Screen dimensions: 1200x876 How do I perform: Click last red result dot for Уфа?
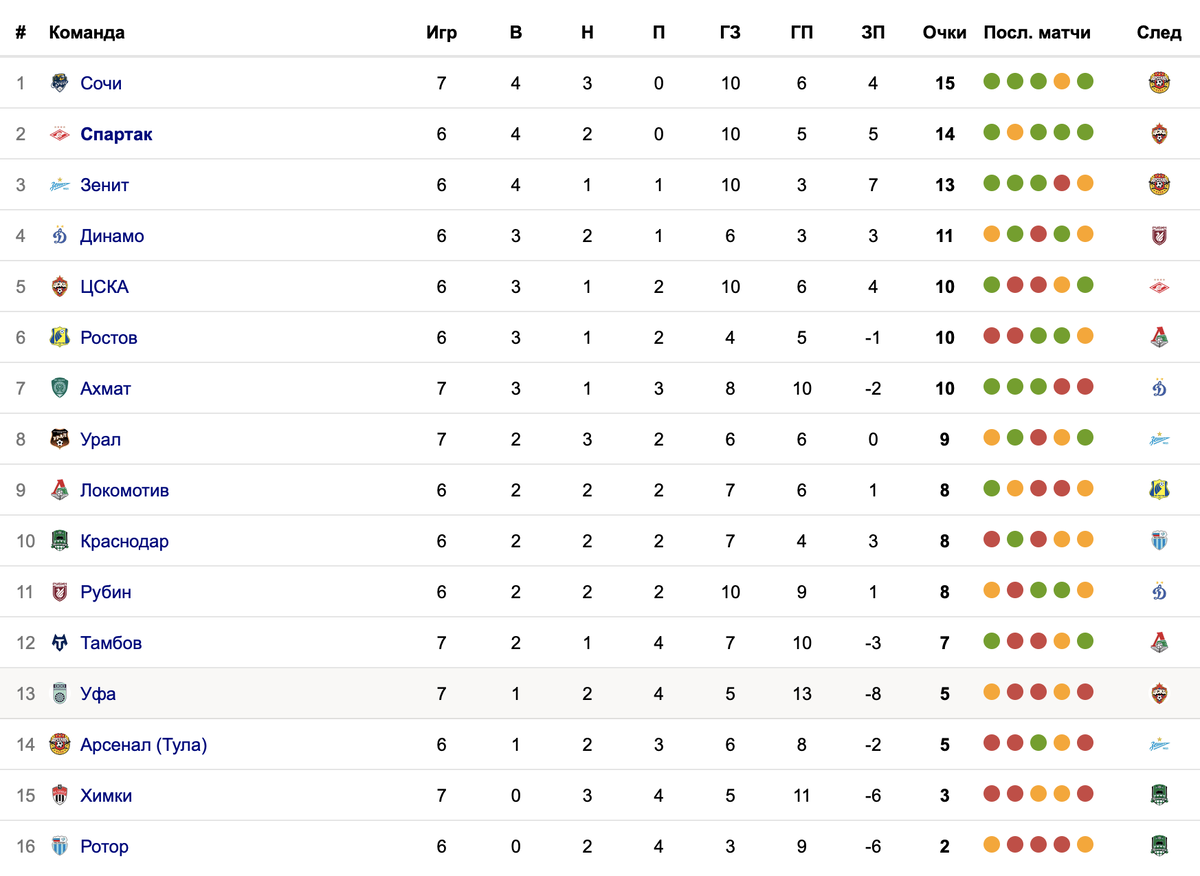point(1085,692)
